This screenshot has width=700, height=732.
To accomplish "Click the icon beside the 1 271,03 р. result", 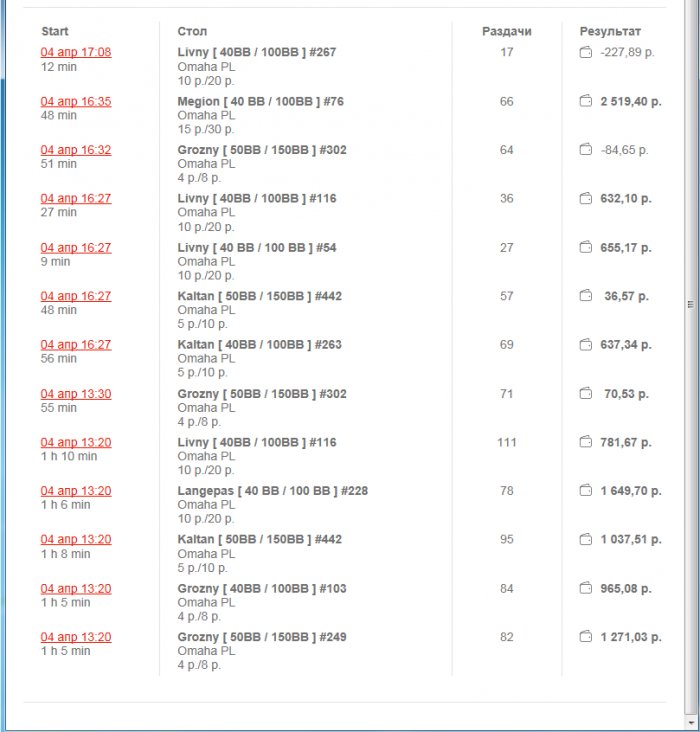I will [586, 637].
